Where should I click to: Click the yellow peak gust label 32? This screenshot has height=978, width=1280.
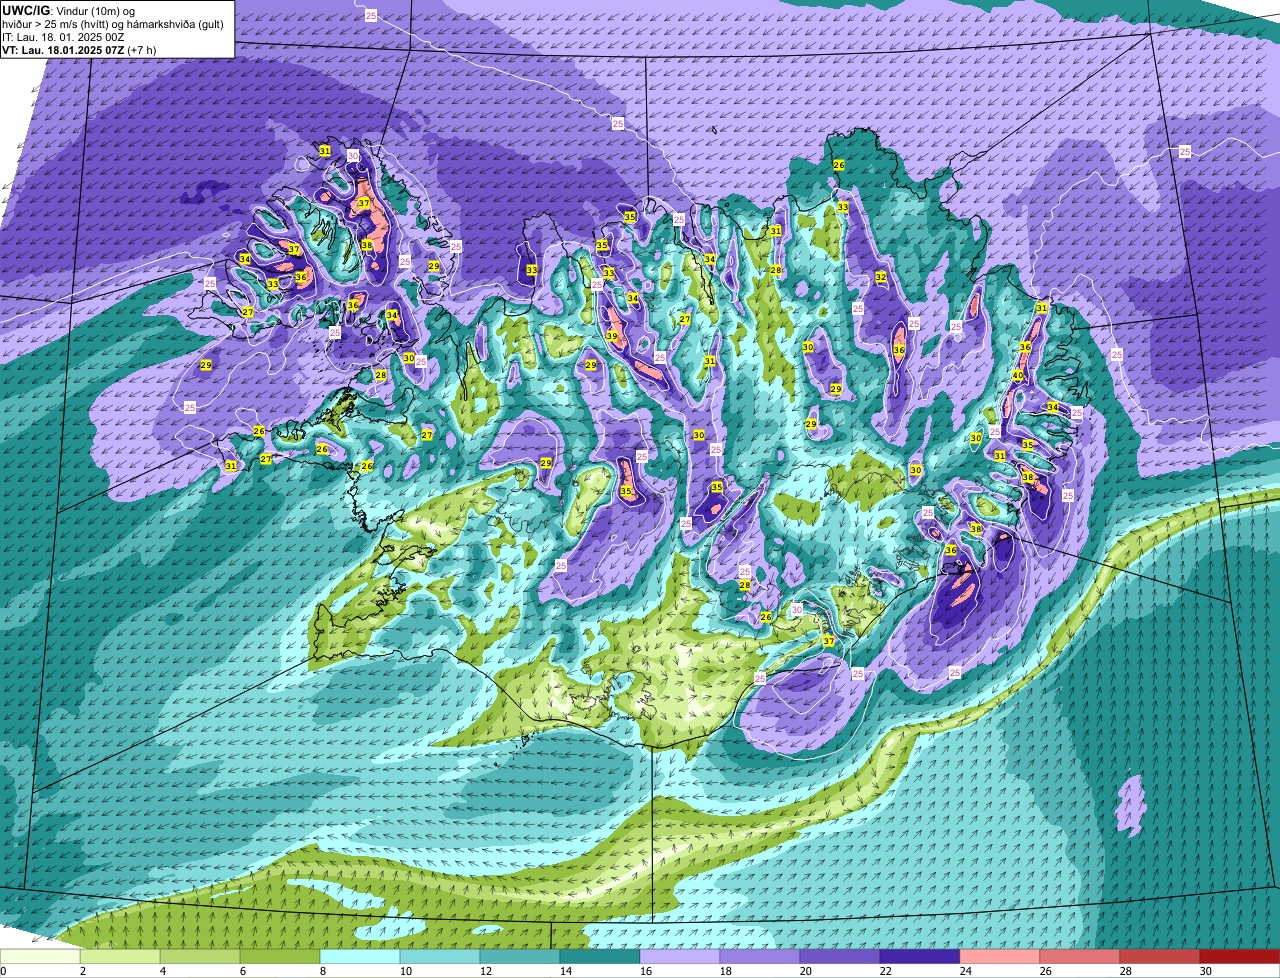click(x=881, y=277)
